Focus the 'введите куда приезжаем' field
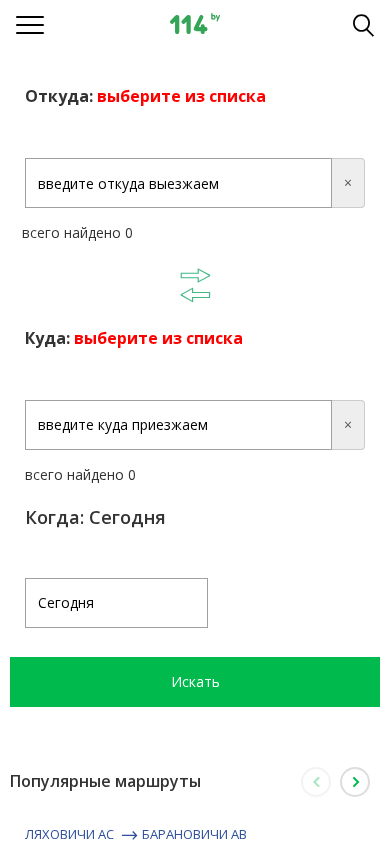This screenshot has height=844, width=390. [179, 425]
